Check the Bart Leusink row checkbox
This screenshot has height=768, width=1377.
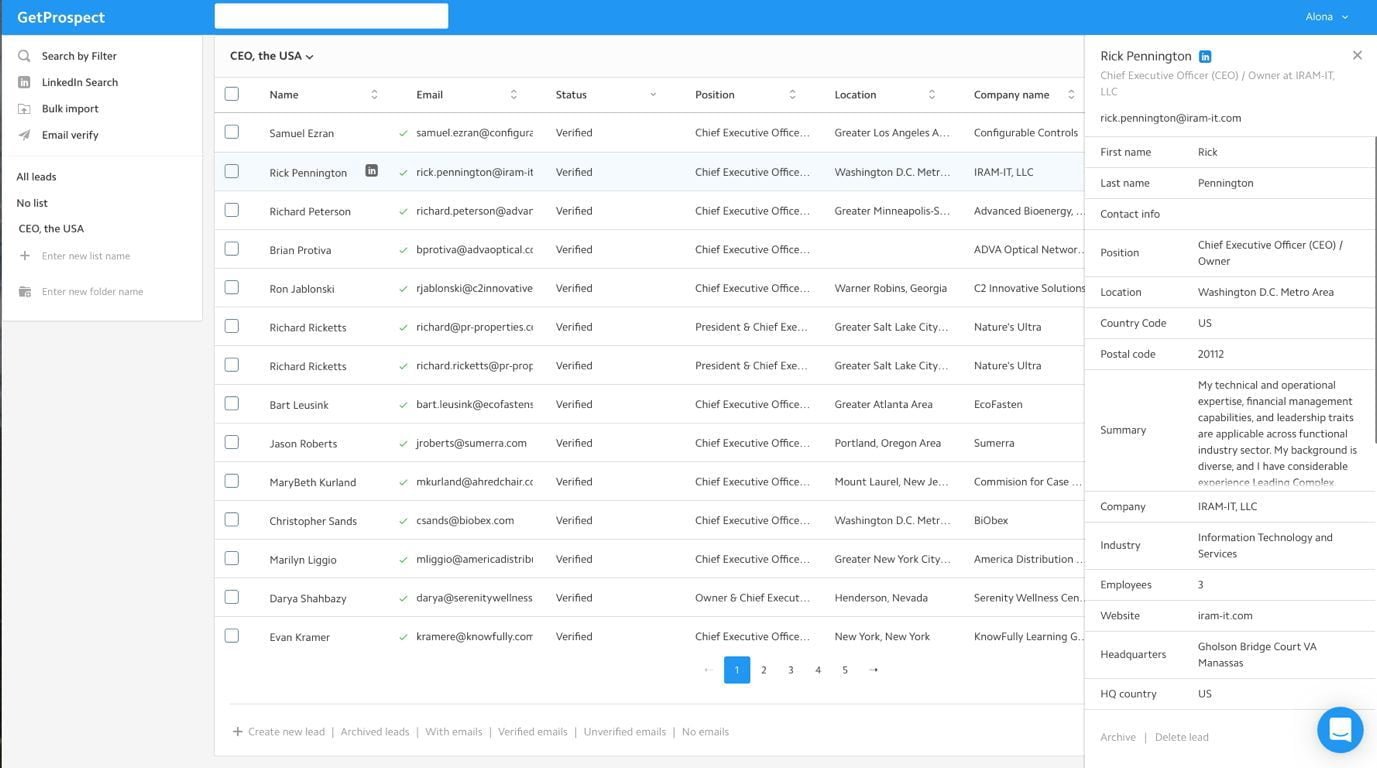coord(232,403)
